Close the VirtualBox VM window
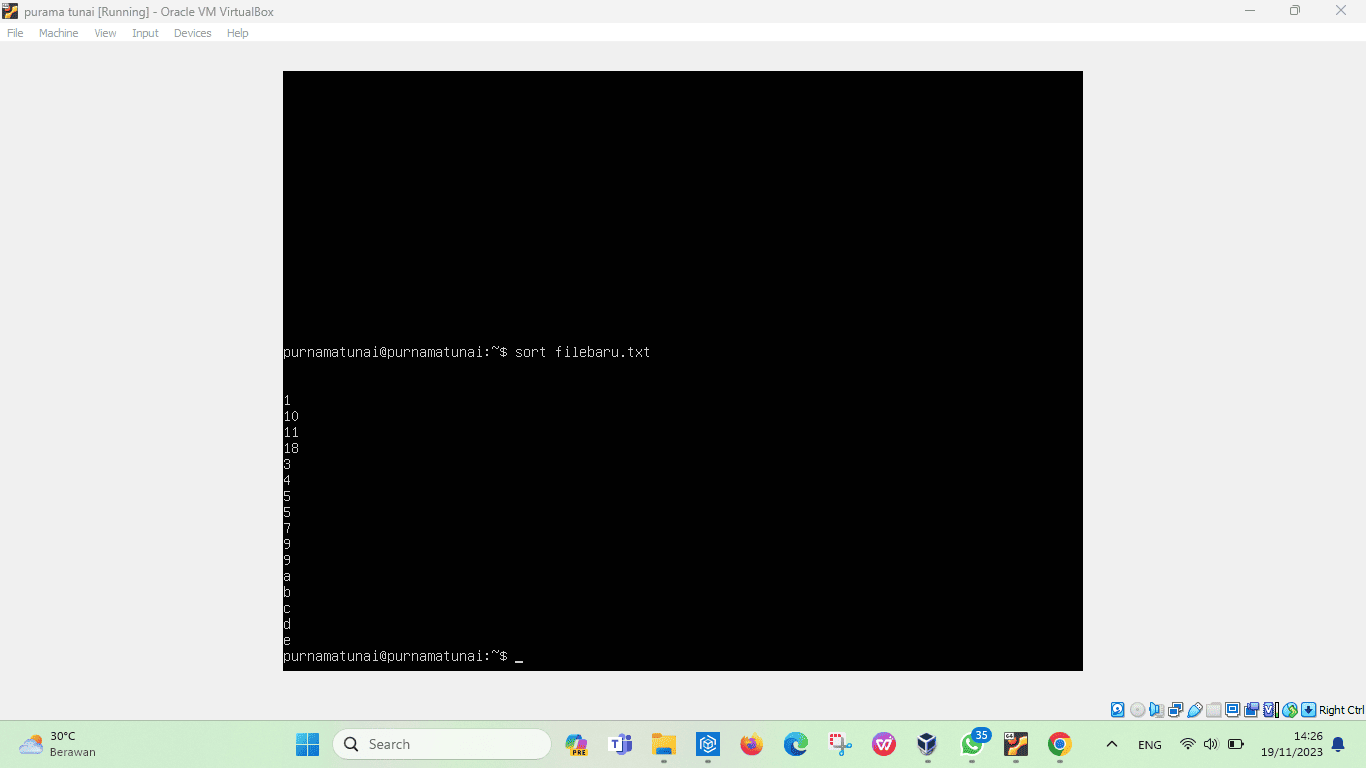The height and width of the screenshot is (768, 1366). [x=1341, y=11]
